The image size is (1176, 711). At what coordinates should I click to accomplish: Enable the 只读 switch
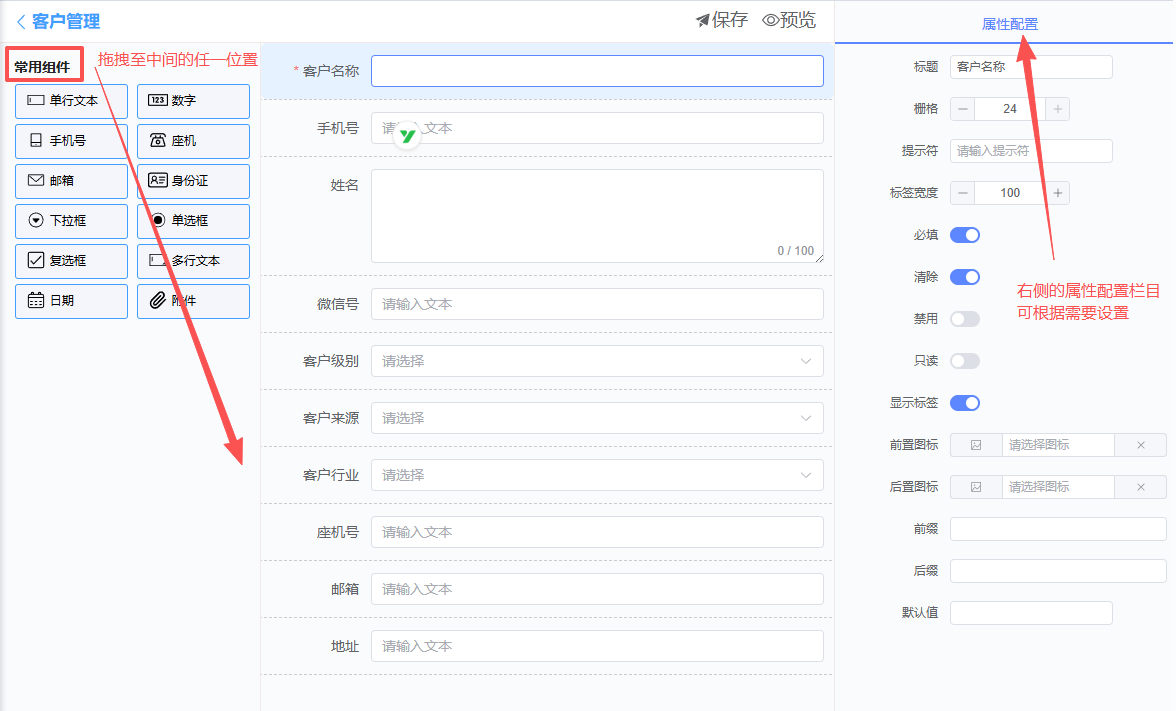965,361
